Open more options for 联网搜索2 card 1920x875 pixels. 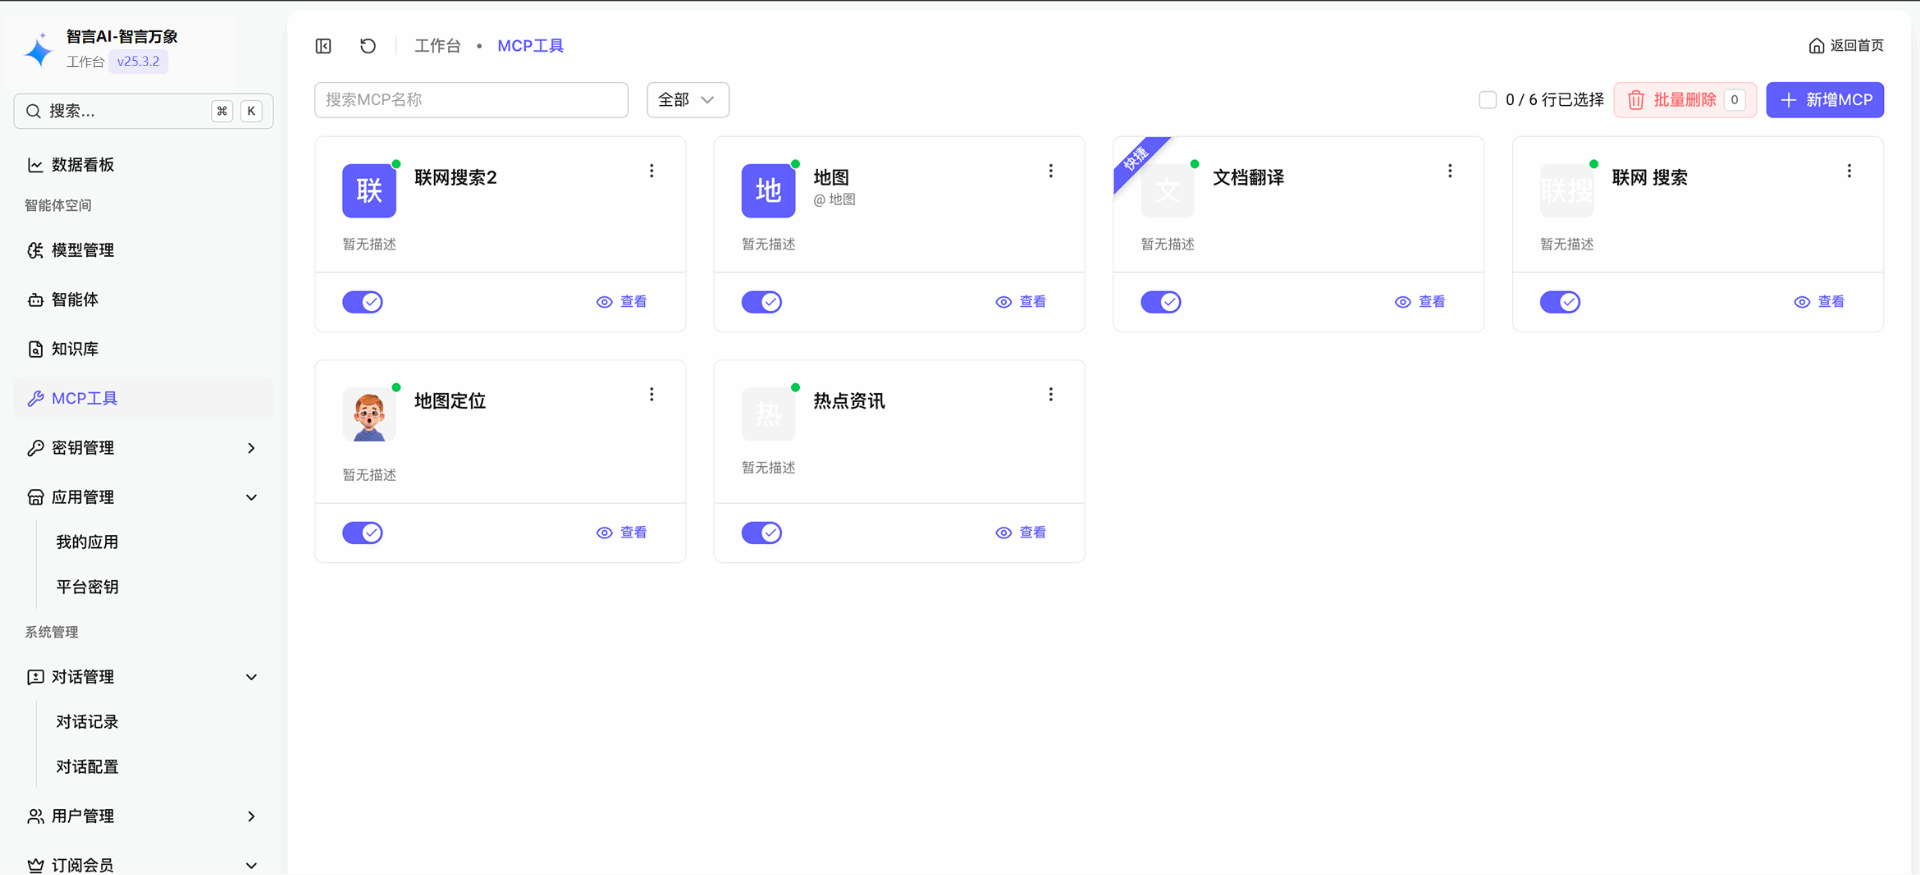(652, 171)
